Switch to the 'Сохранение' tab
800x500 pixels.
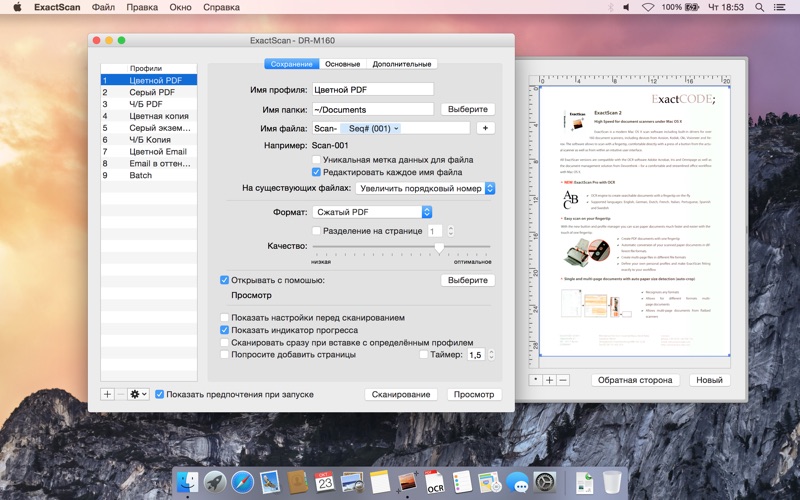tap(291, 64)
